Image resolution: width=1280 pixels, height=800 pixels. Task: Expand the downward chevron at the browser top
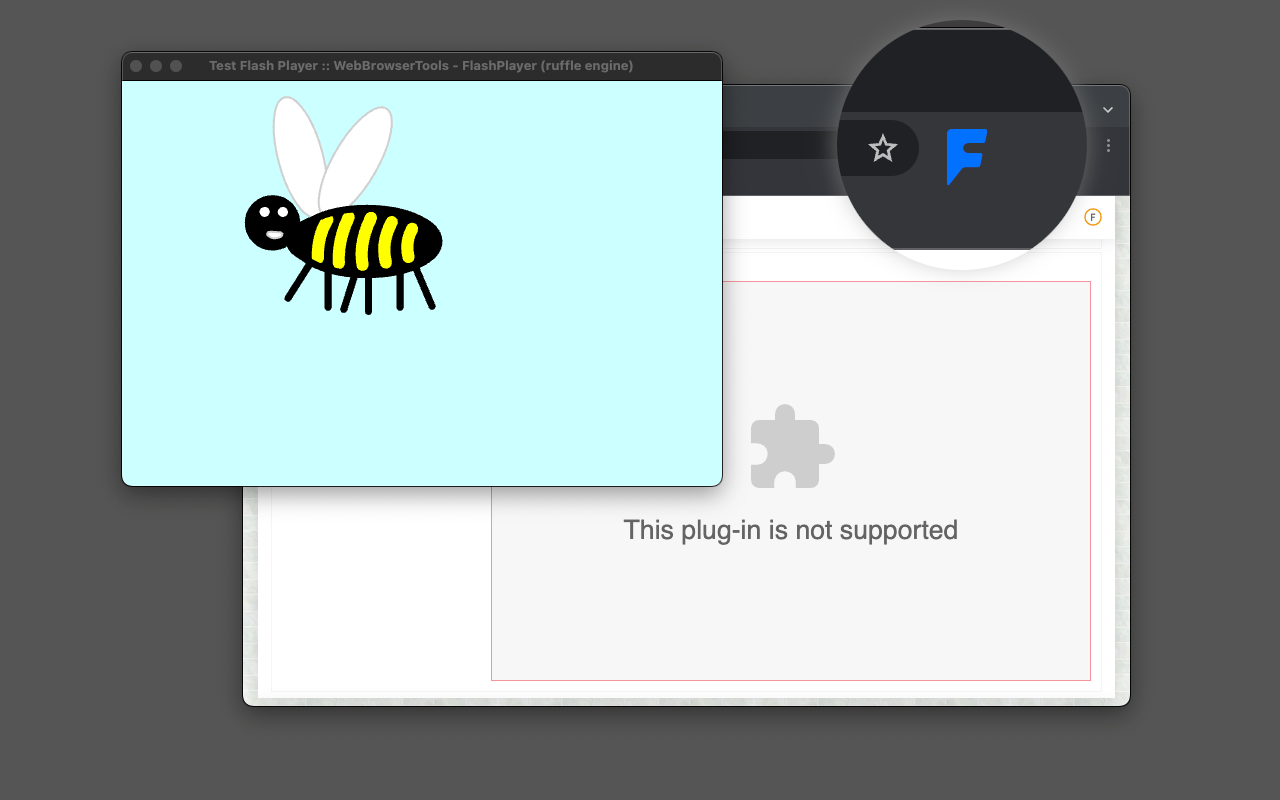click(1107, 109)
